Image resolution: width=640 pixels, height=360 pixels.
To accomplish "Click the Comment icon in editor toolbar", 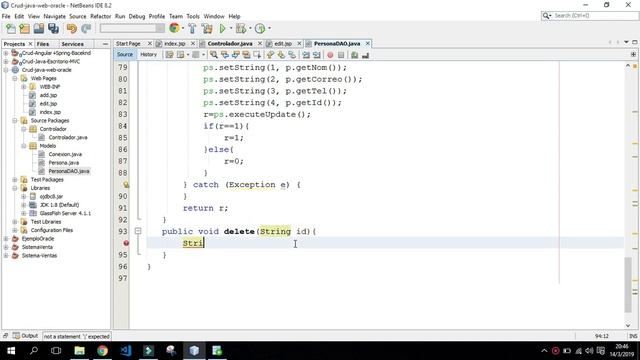I will pos(354,55).
